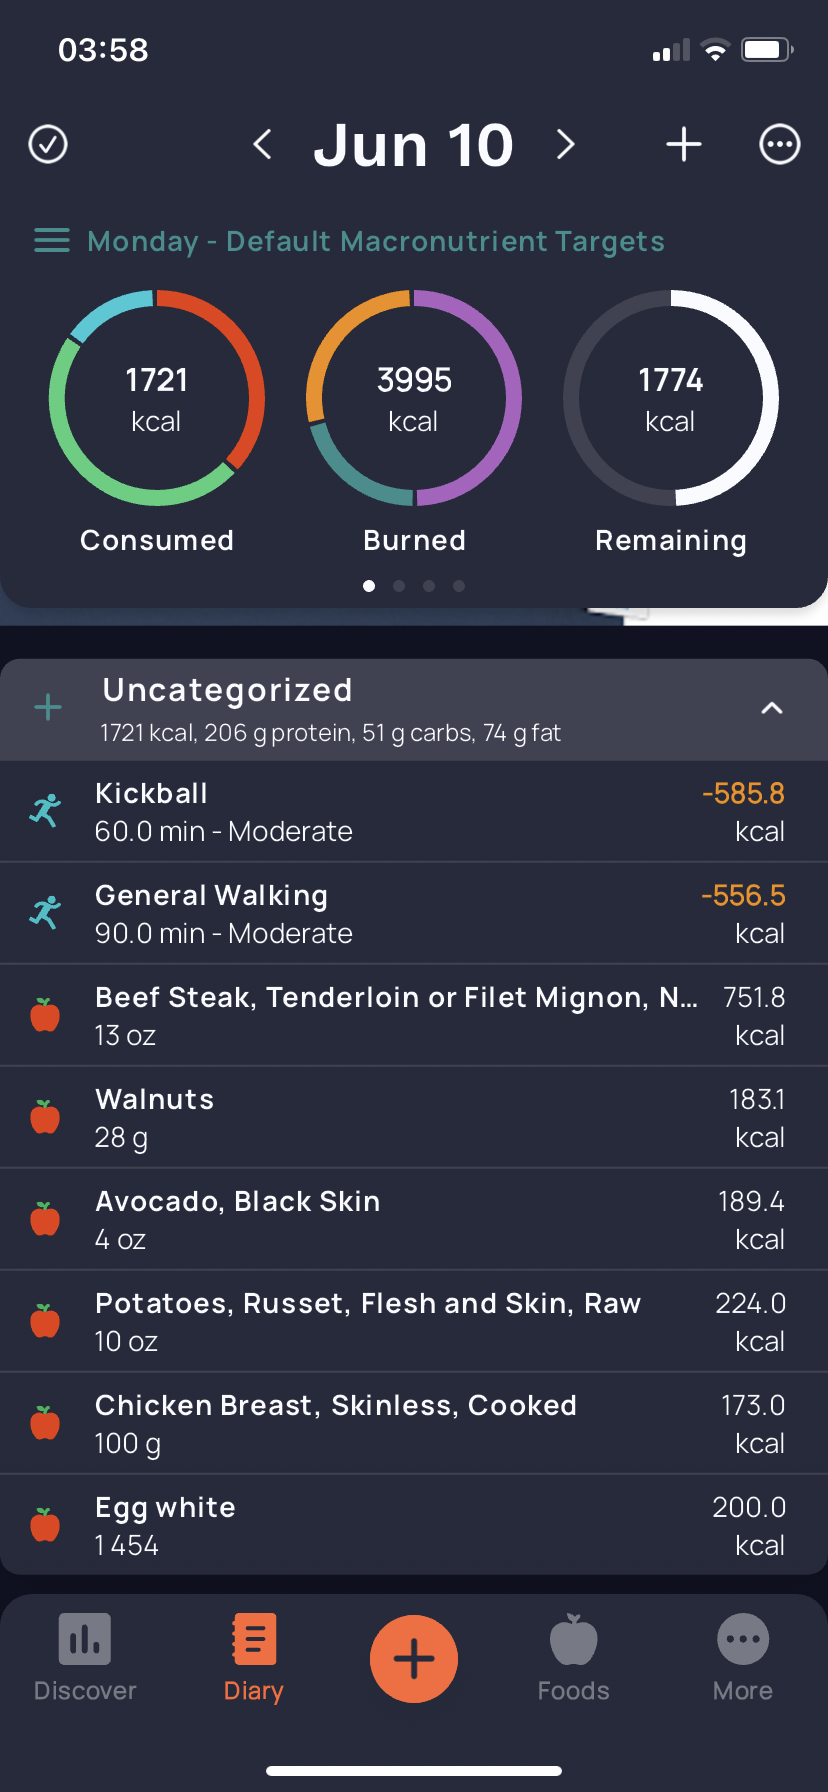The width and height of the screenshot is (828, 1792).
Task: Tap the orange add button in tab bar
Action: click(x=414, y=1659)
